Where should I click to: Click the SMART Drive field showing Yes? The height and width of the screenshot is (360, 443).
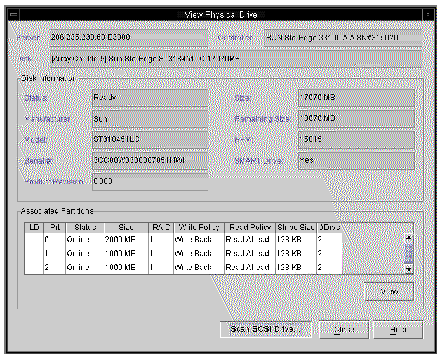pyautogui.click(x=356, y=161)
